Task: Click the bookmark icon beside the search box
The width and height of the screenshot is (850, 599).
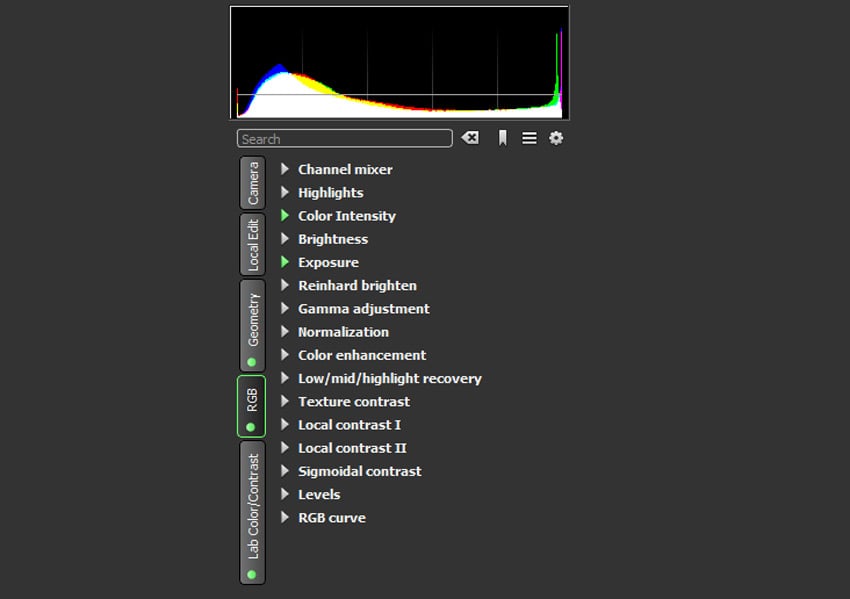Action: (503, 138)
